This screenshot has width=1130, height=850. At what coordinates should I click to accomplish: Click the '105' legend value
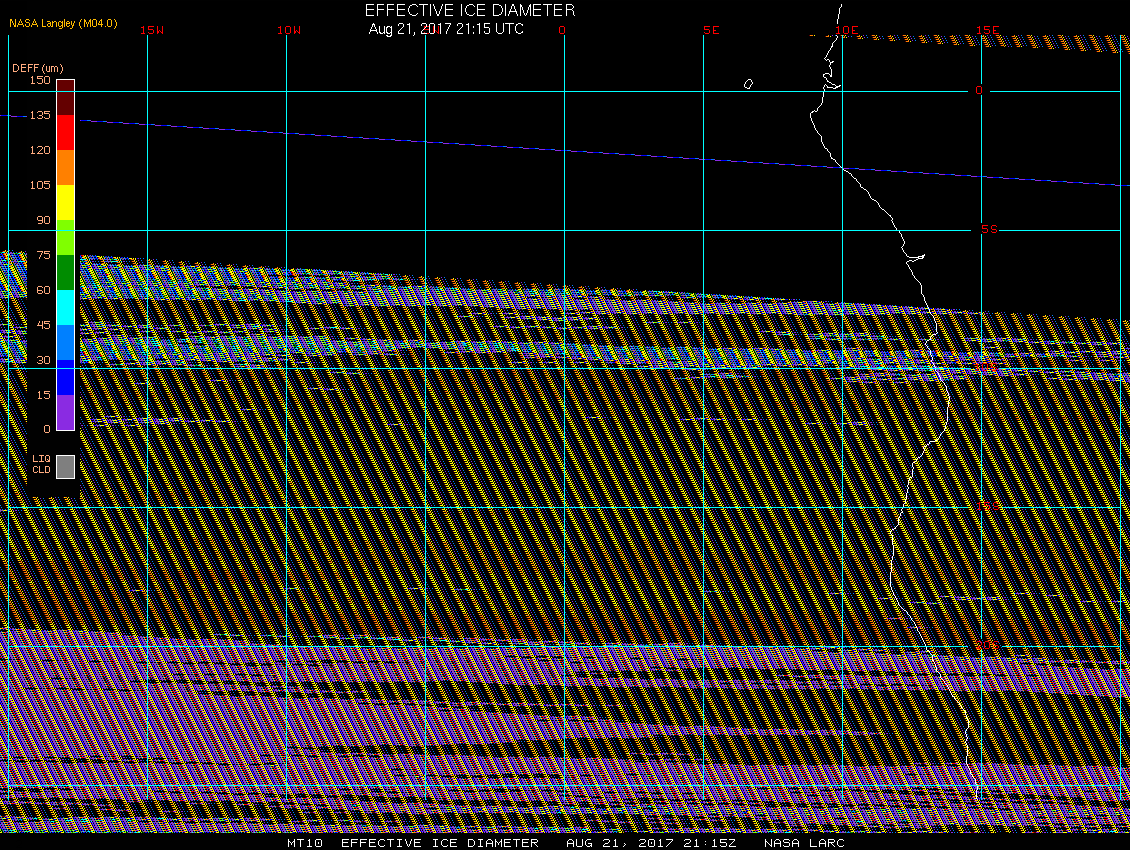pos(40,185)
